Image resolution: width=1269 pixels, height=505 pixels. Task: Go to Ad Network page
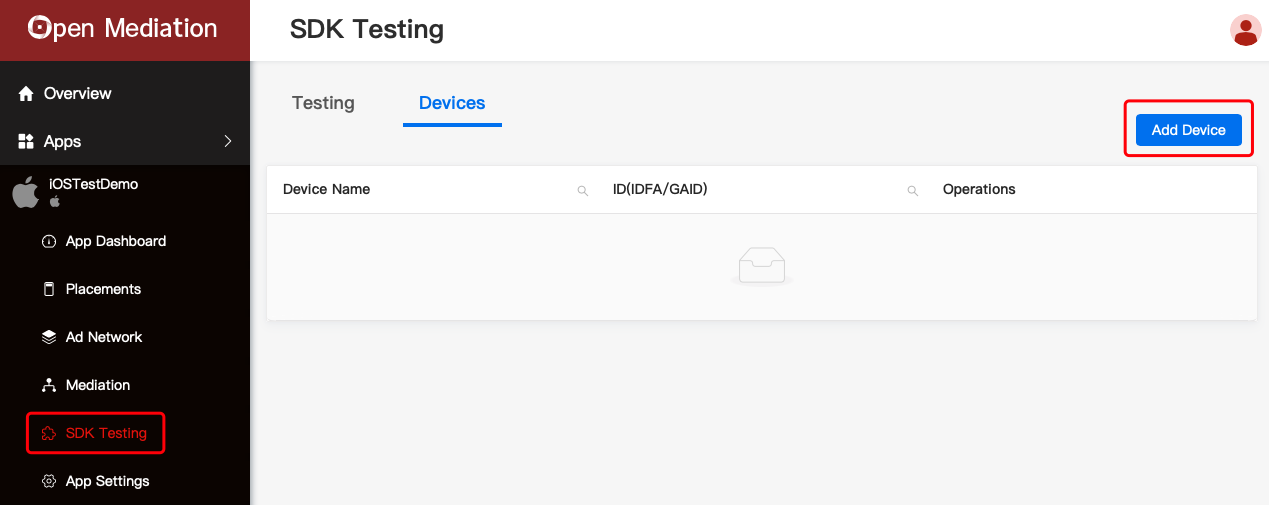tap(104, 337)
